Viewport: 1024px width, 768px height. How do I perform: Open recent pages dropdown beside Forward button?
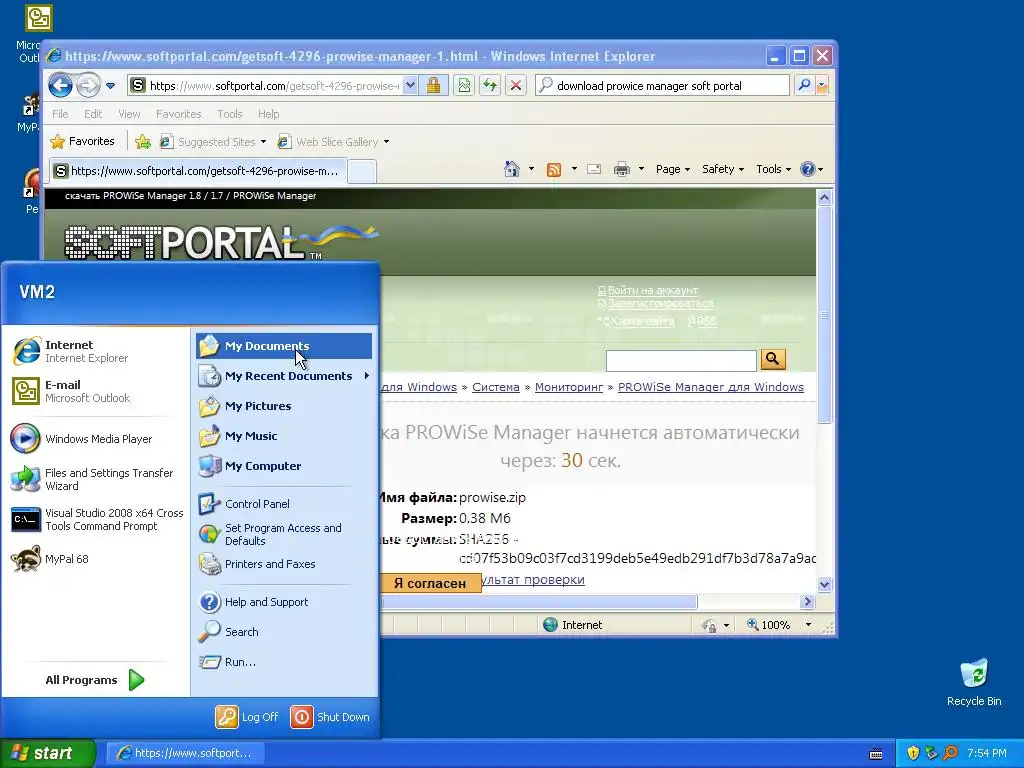[110, 86]
